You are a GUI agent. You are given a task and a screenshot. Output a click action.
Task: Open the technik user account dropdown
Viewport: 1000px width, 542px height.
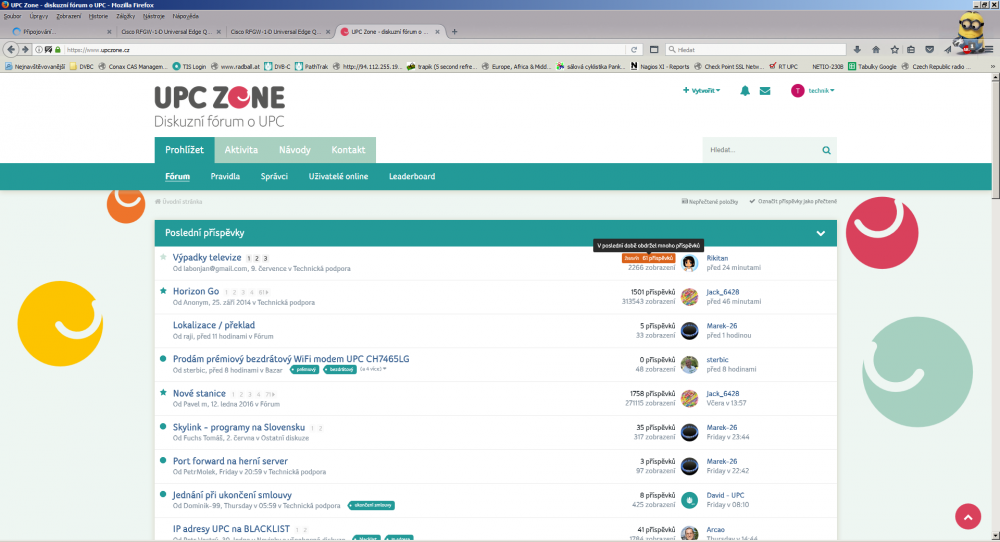tap(812, 91)
